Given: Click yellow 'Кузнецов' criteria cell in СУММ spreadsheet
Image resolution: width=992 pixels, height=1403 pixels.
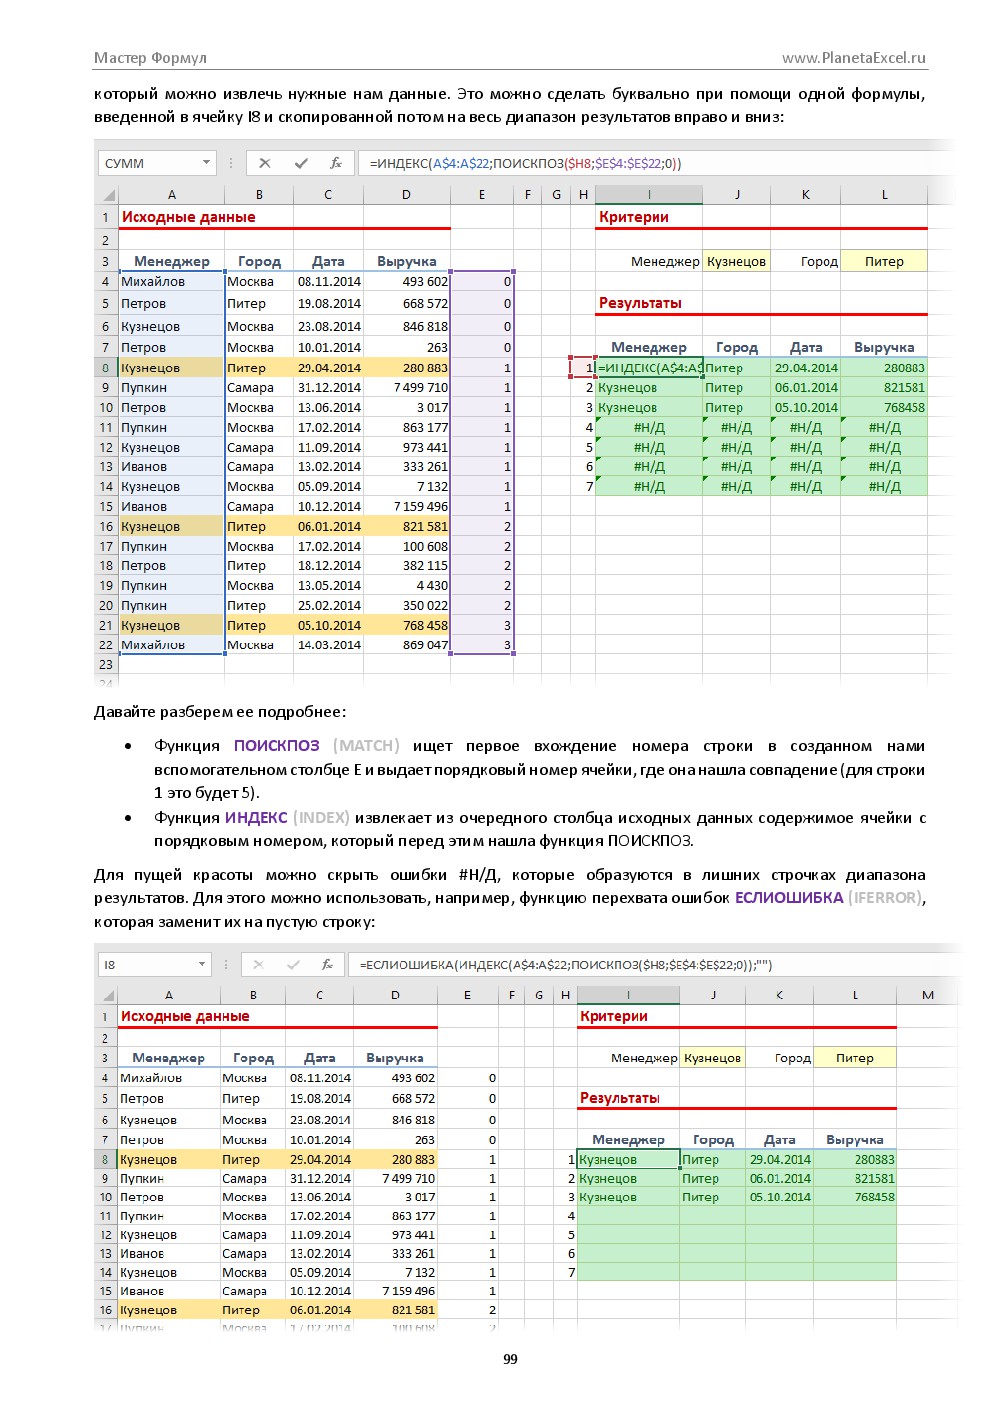Looking at the screenshot, I should pyautogui.click(x=737, y=262).
